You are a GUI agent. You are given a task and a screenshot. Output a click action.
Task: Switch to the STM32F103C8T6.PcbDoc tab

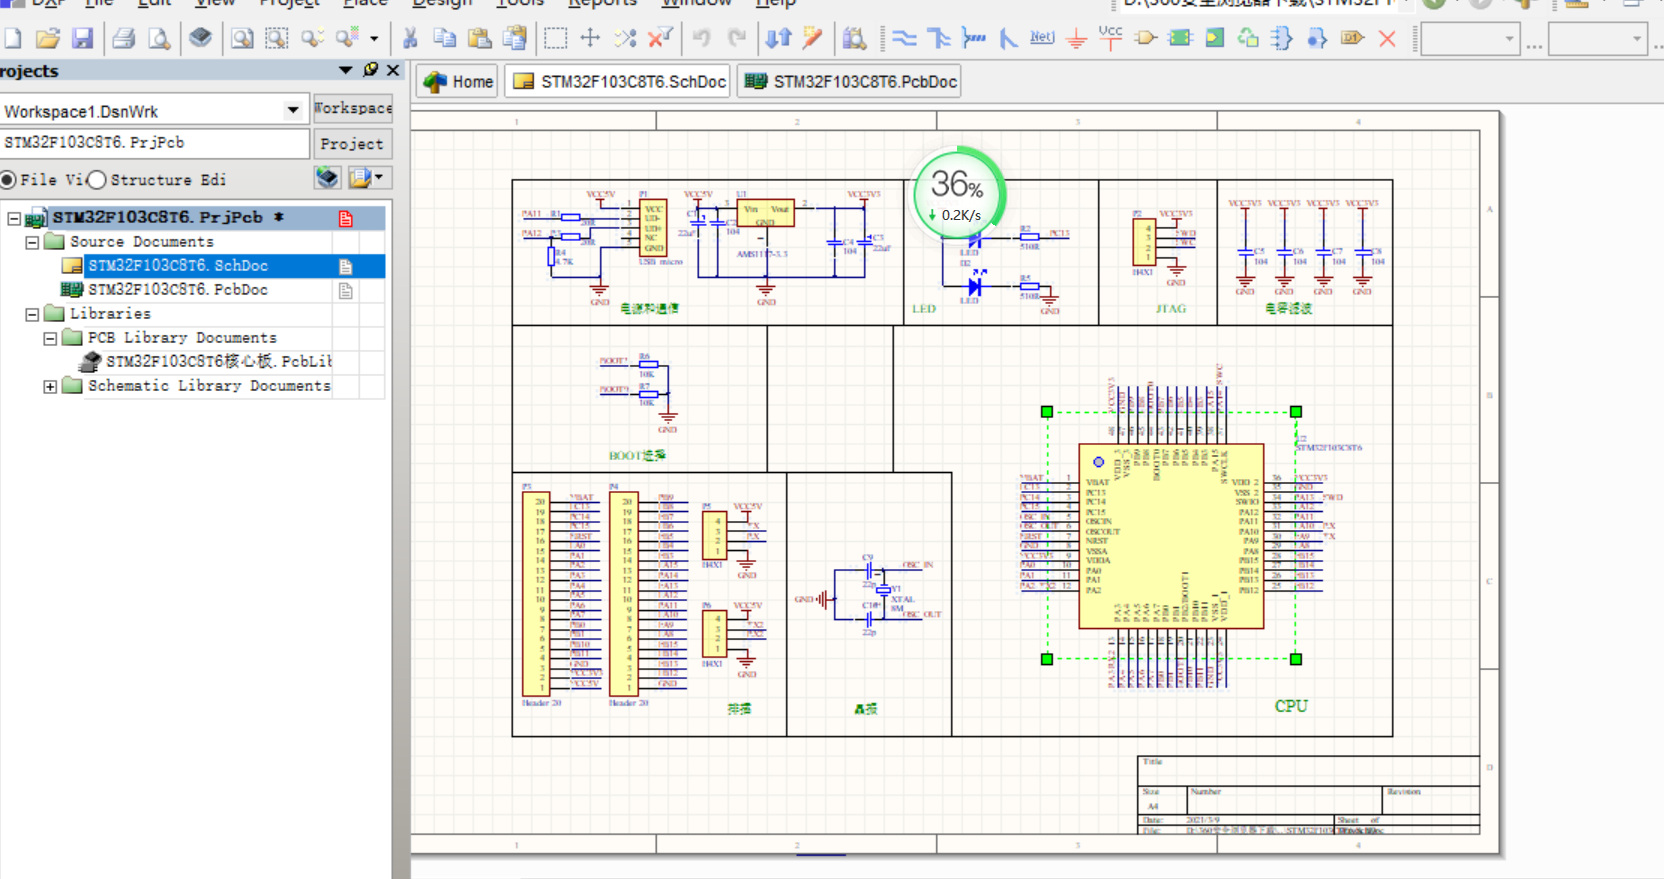click(850, 82)
